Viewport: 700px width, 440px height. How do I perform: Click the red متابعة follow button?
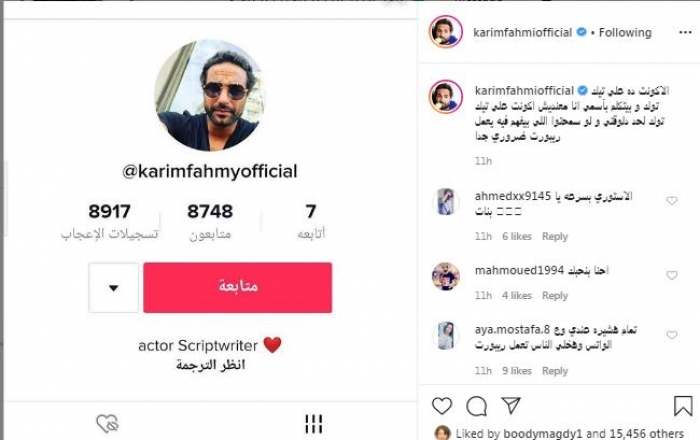(x=238, y=287)
